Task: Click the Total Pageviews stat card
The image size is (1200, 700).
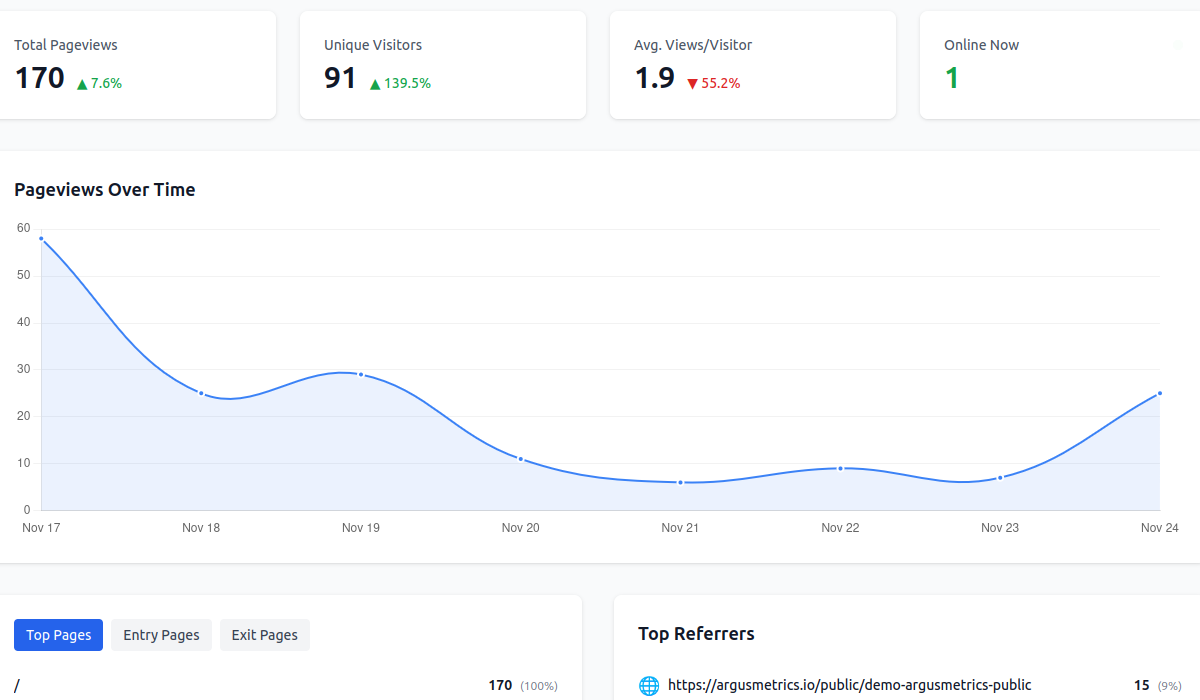Action: pyautogui.click(x=138, y=64)
